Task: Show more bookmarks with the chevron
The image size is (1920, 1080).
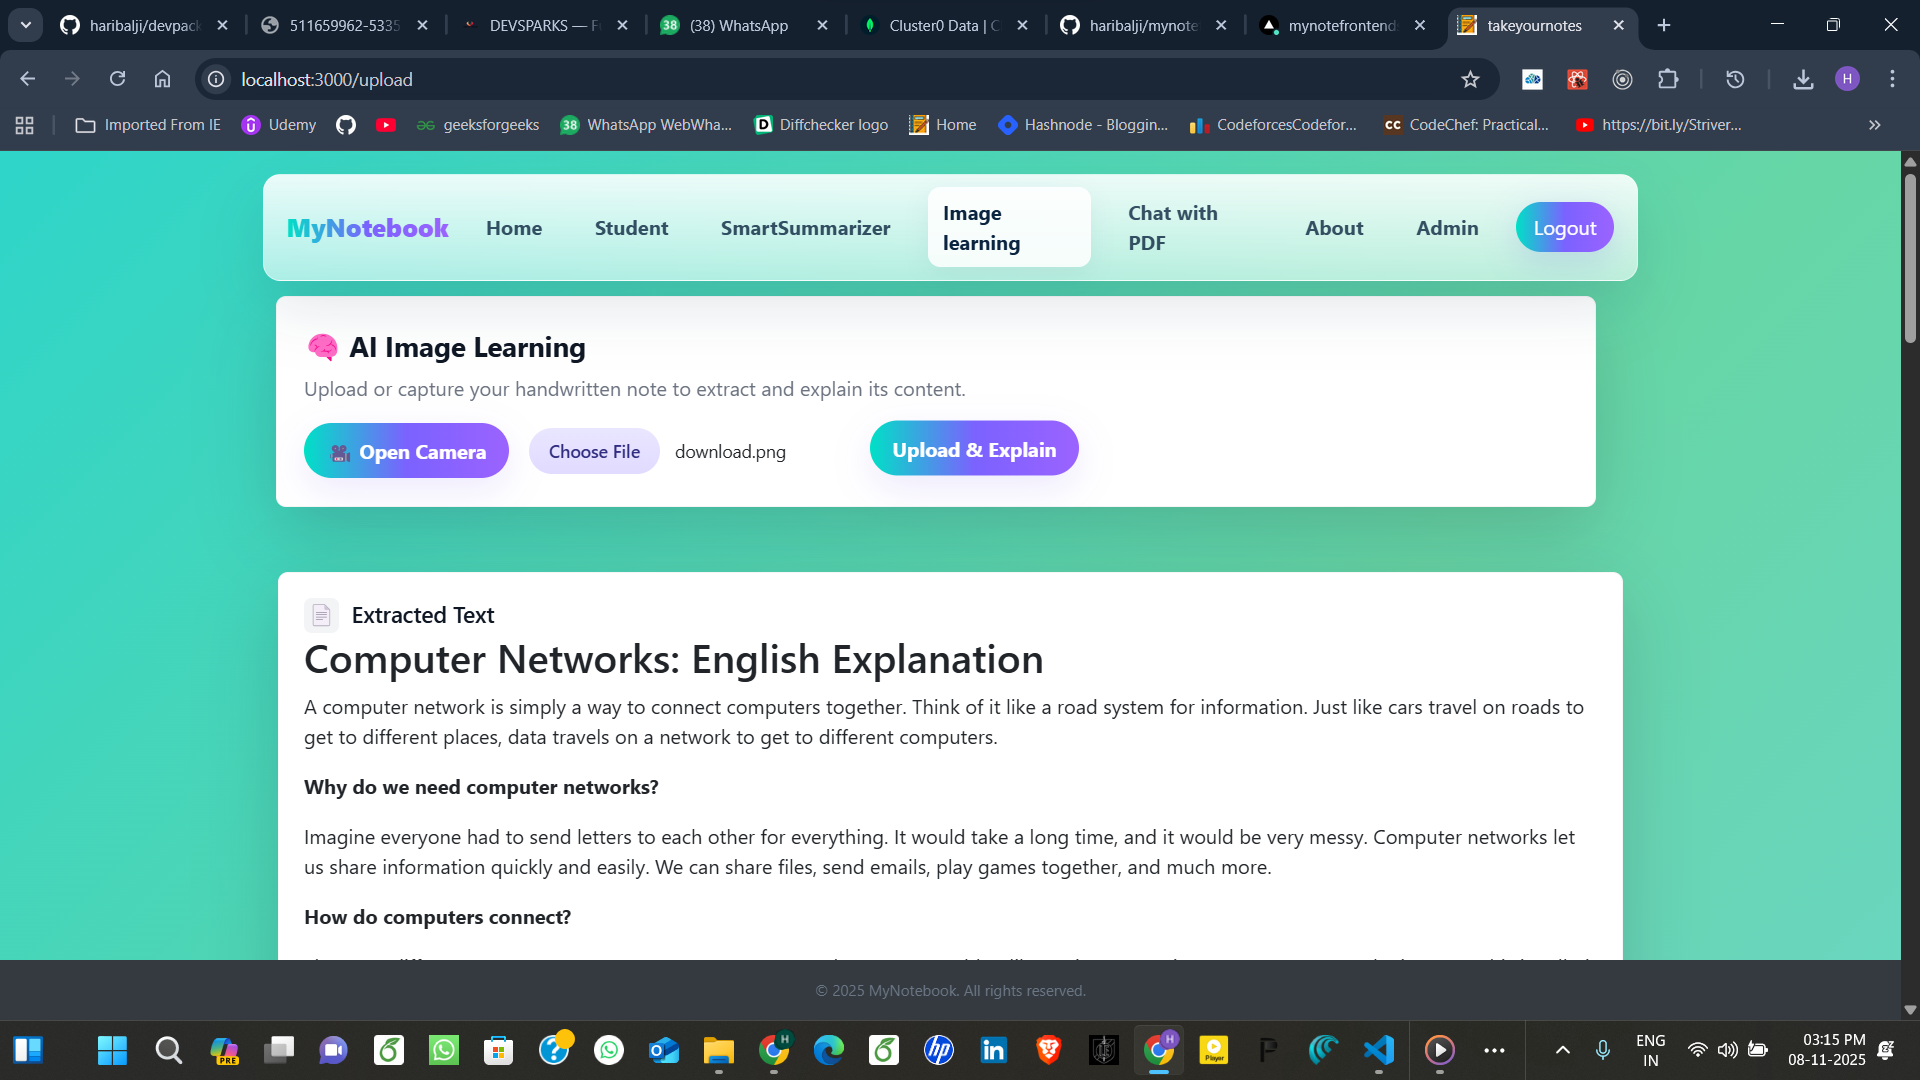Action: click(1874, 125)
